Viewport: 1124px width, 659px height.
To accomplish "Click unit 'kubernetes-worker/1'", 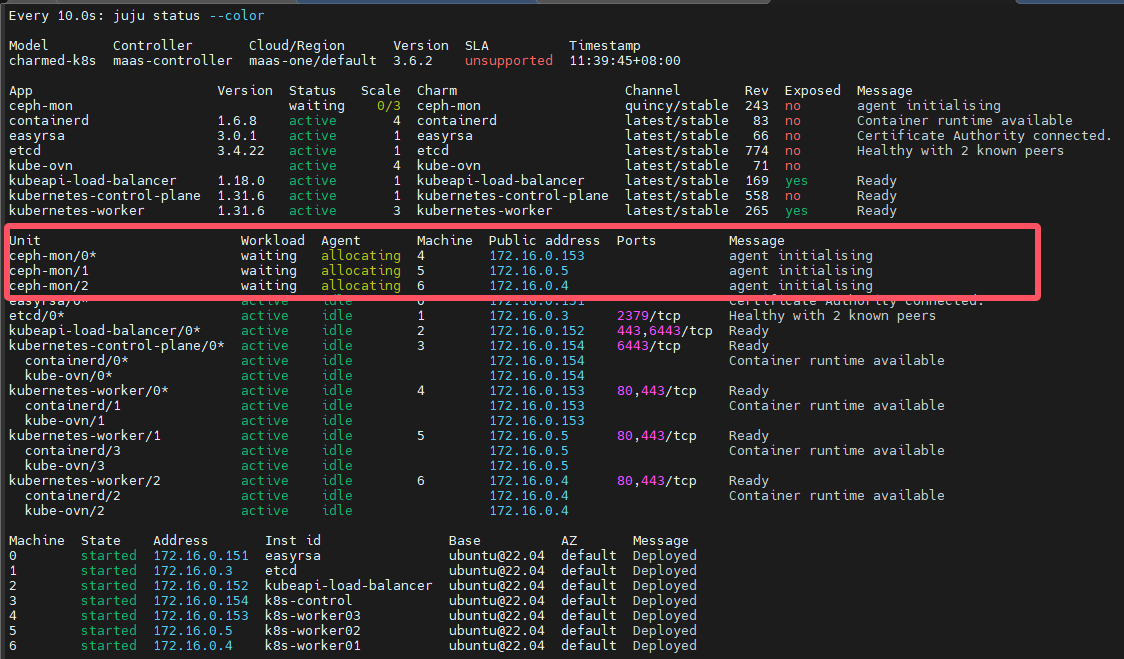I will pyautogui.click(x=85, y=437).
